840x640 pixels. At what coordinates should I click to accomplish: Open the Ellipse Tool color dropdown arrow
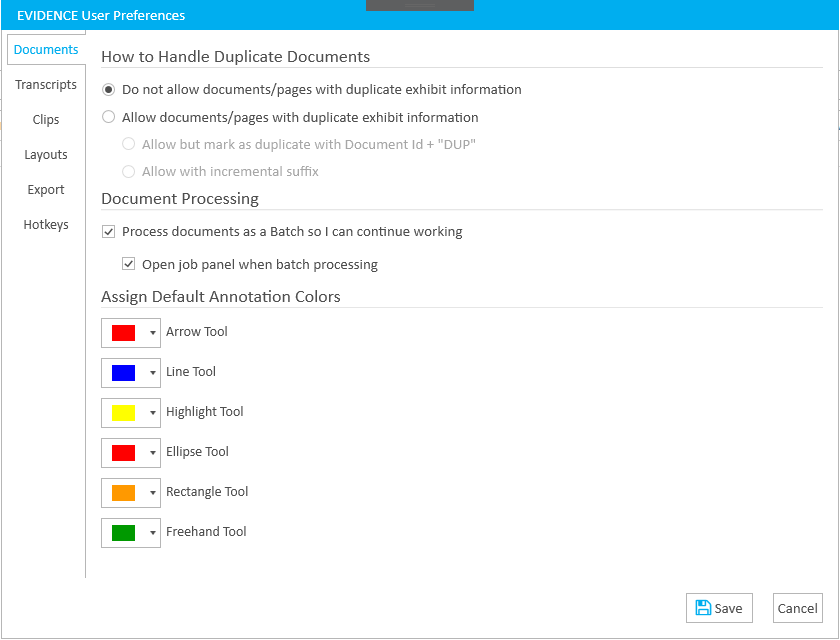153,453
